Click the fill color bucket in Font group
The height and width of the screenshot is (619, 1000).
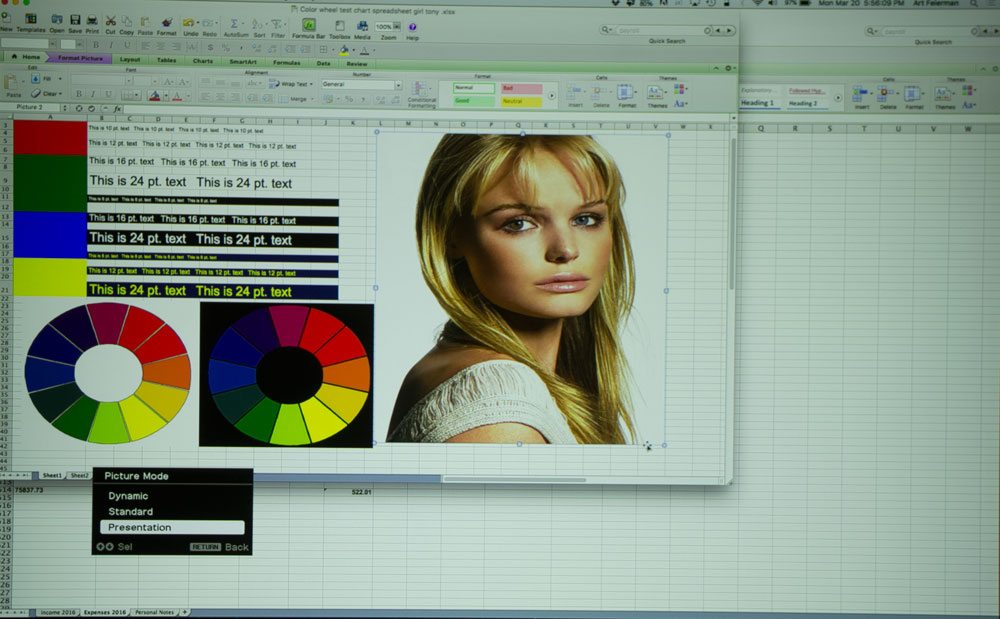click(154, 96)
